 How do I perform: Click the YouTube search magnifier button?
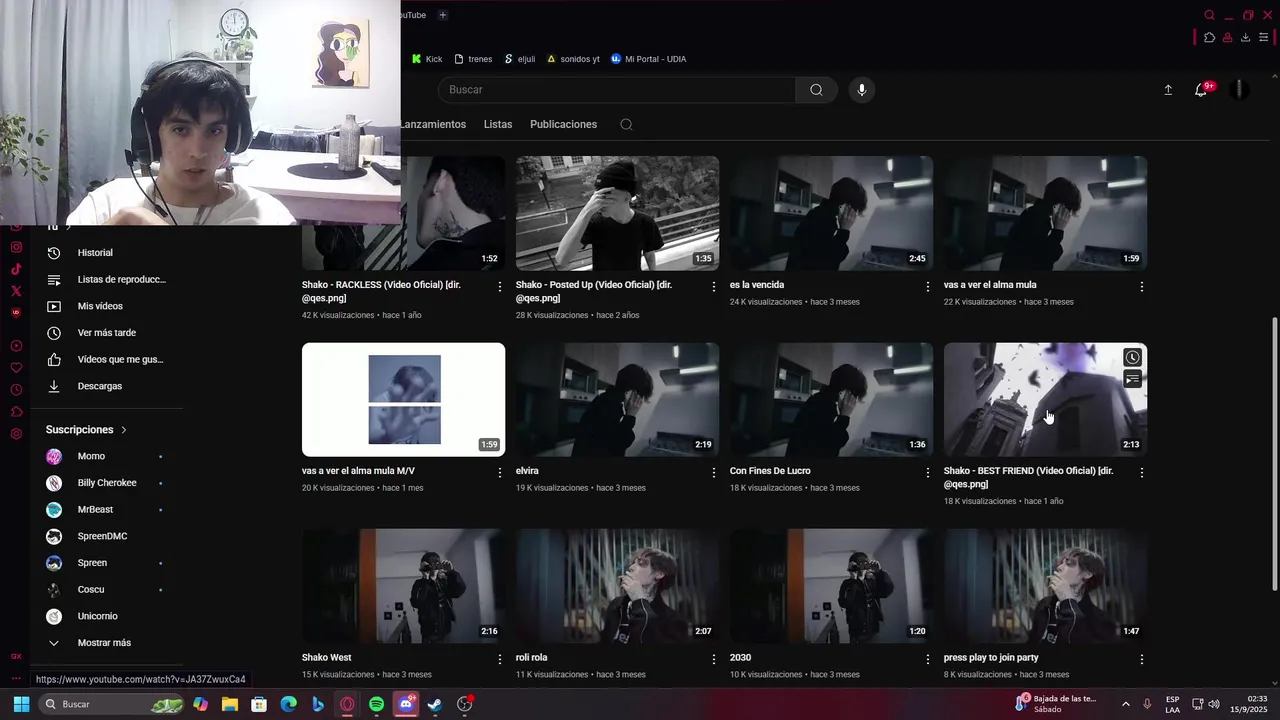[816, 90]
